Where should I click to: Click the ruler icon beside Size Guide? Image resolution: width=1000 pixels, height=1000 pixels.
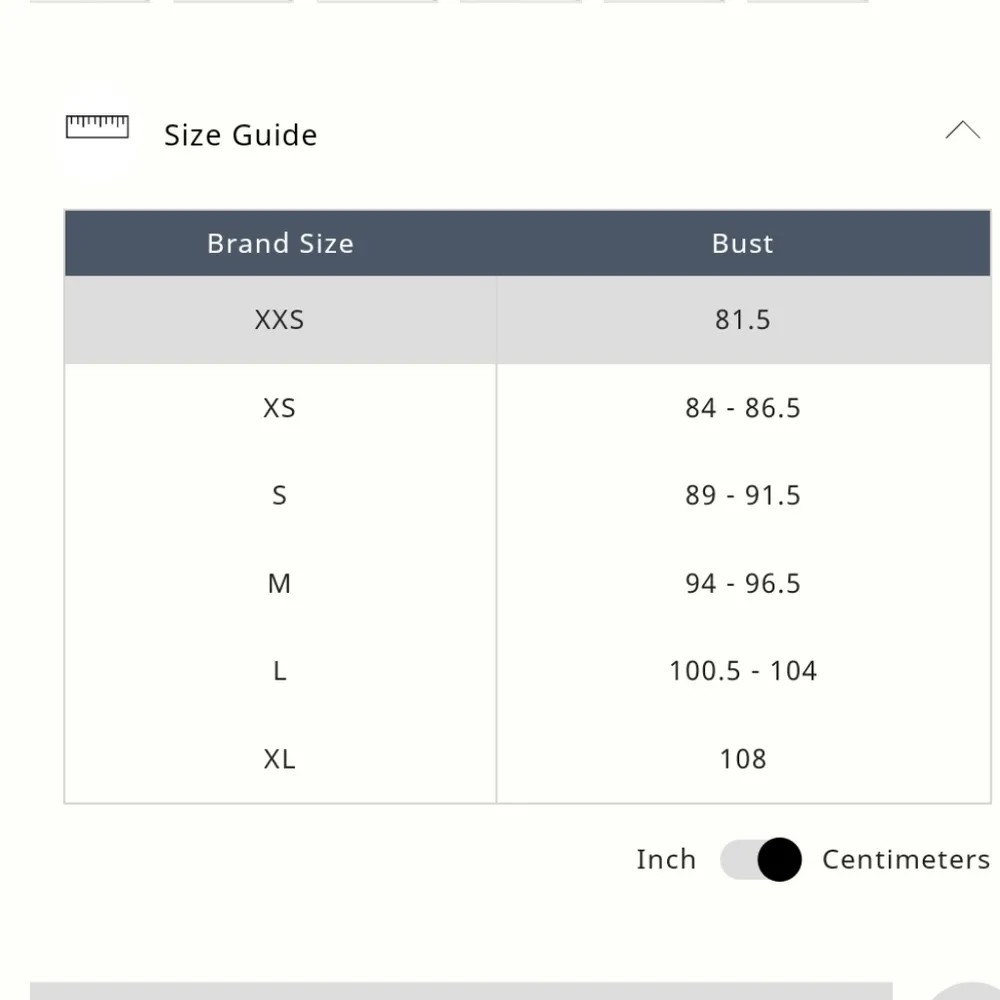(x=97, y=128)
